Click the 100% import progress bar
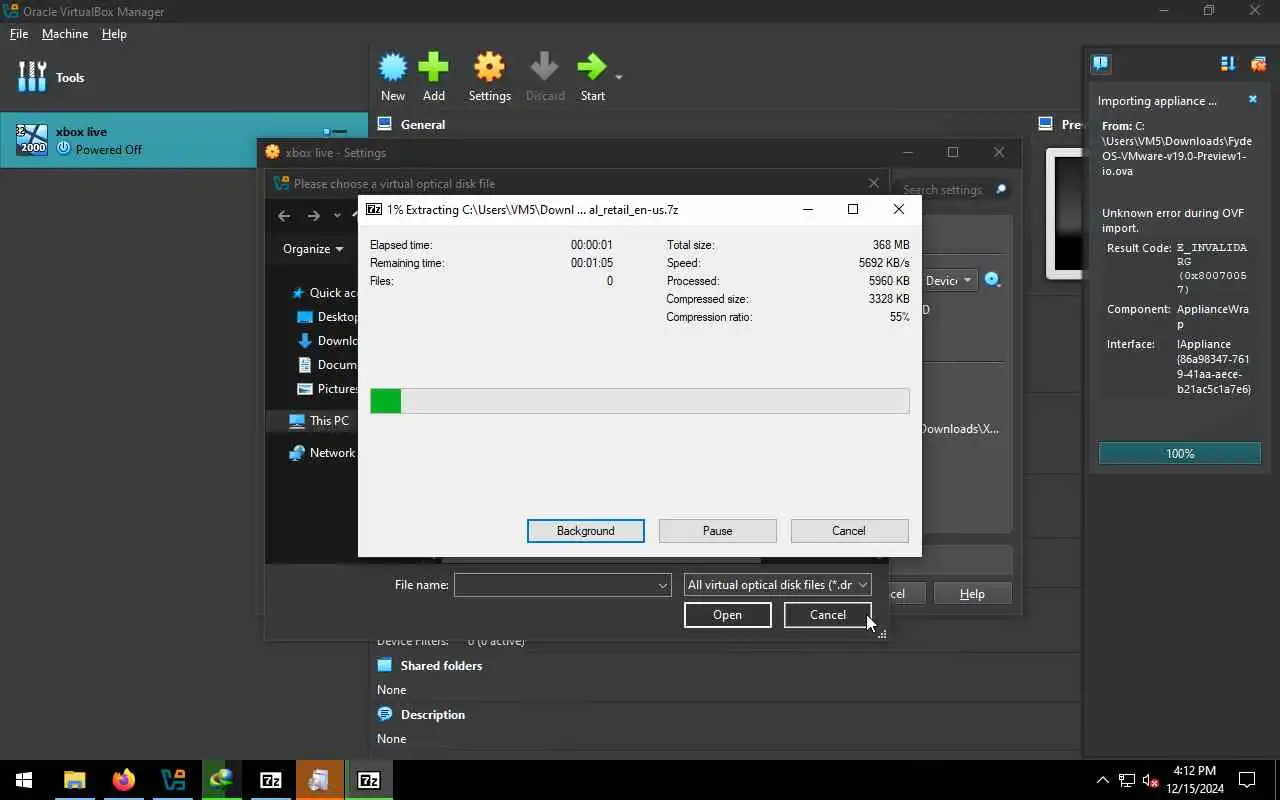Viewport: 1280px width, 800px height. (1179, 454)
